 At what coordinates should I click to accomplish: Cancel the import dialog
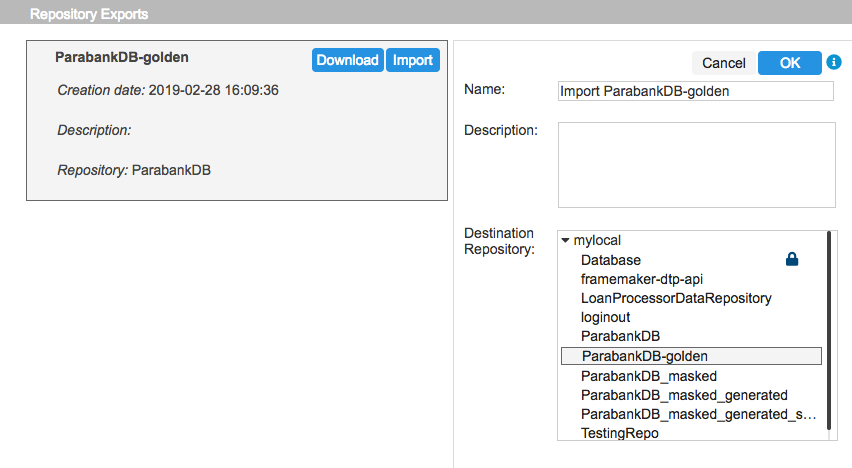point(724,63)
